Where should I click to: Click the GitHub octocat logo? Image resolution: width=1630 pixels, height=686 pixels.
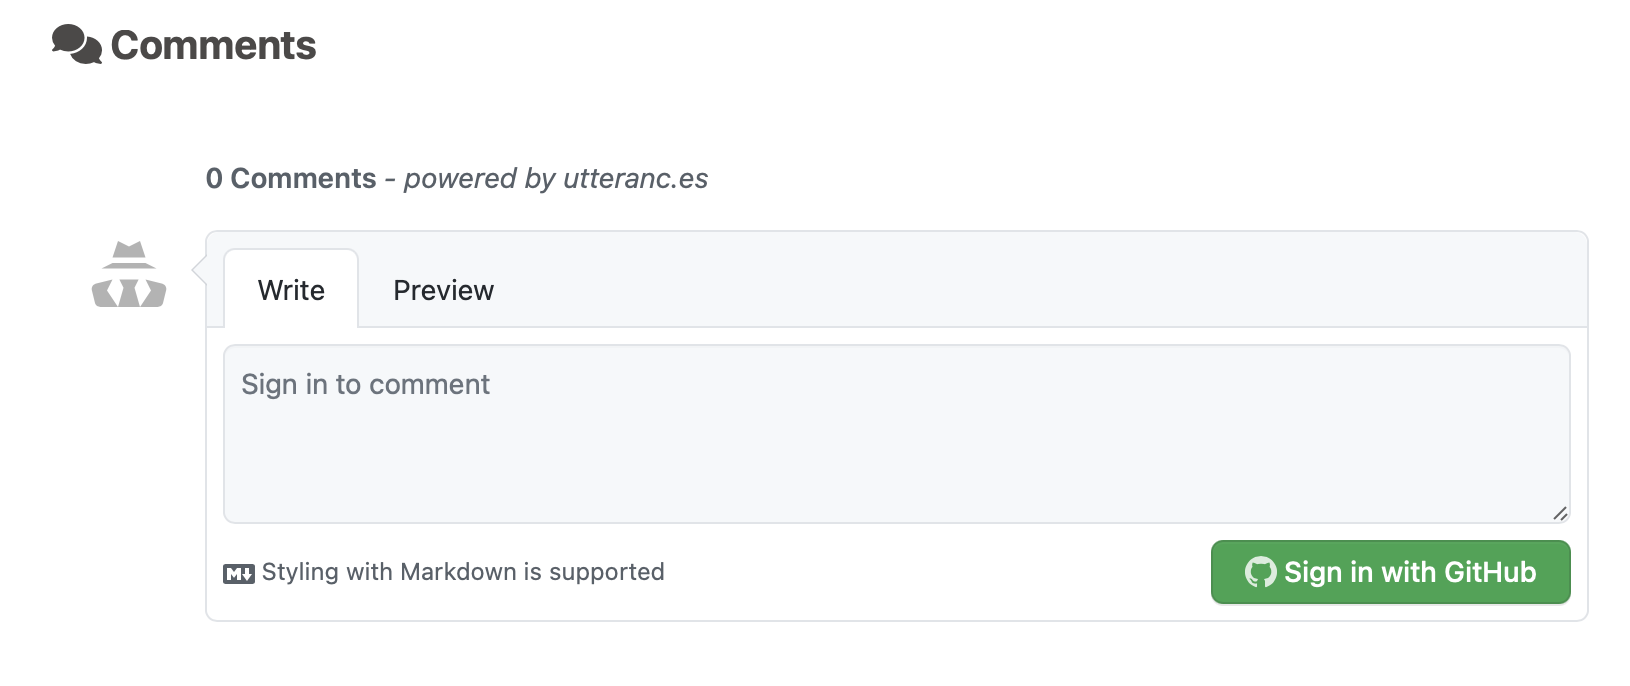(x=1260, y=572)
